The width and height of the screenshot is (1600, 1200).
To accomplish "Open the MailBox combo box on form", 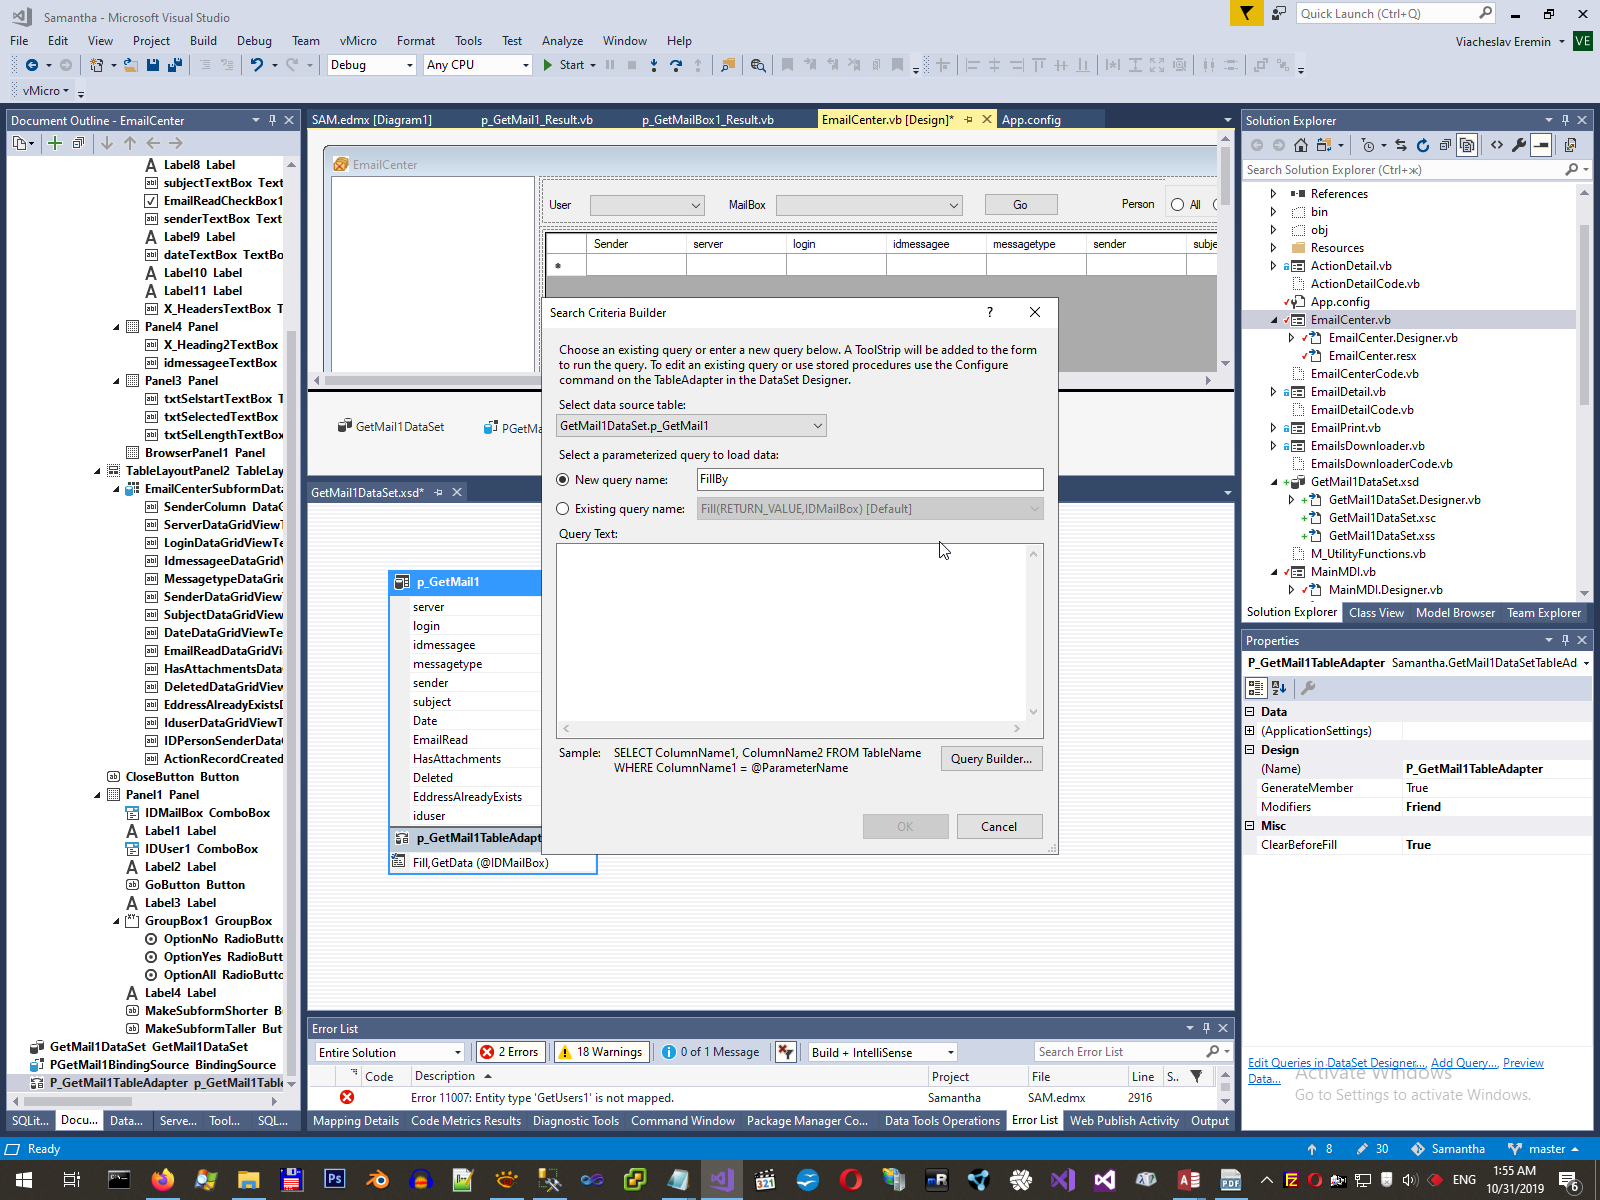I will 869,205.
